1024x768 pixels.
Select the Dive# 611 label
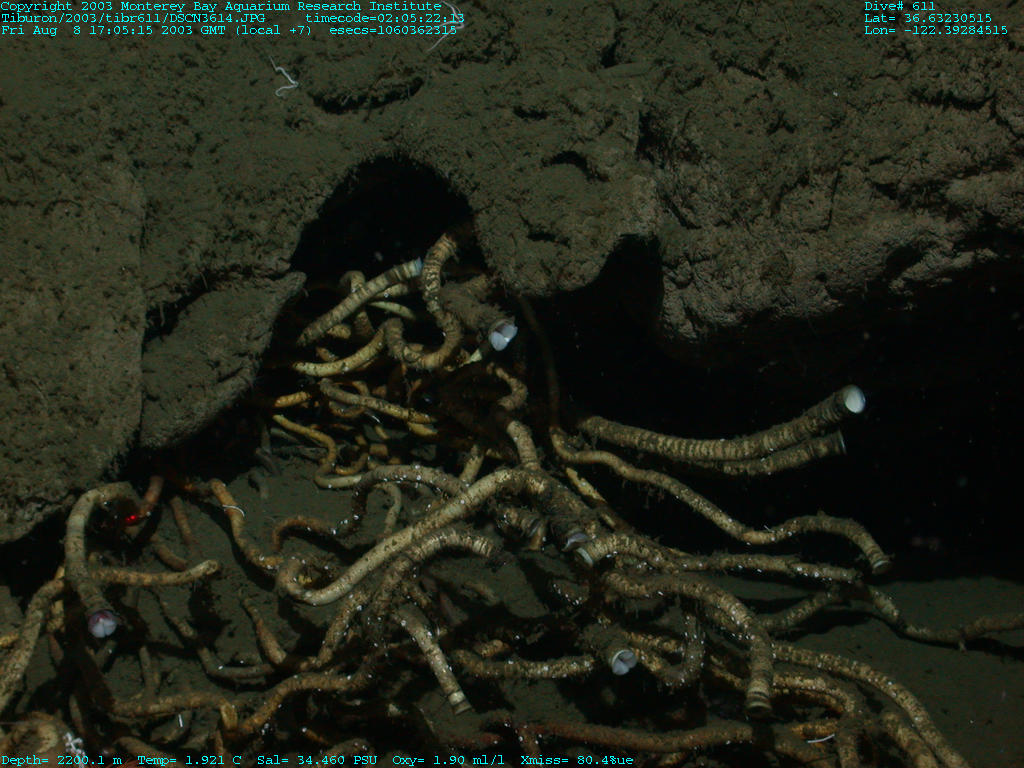click(x=900, y=6)
